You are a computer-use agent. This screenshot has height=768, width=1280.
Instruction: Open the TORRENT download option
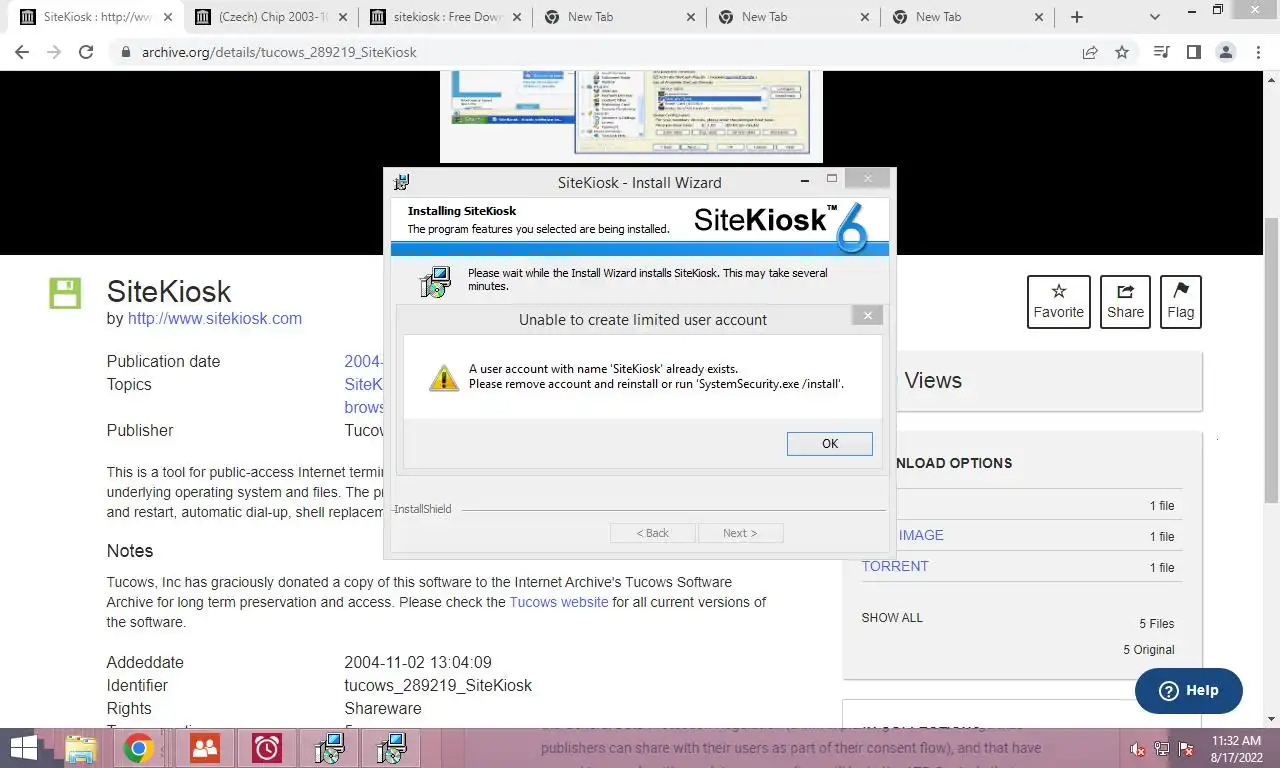(x=895, y=566)
